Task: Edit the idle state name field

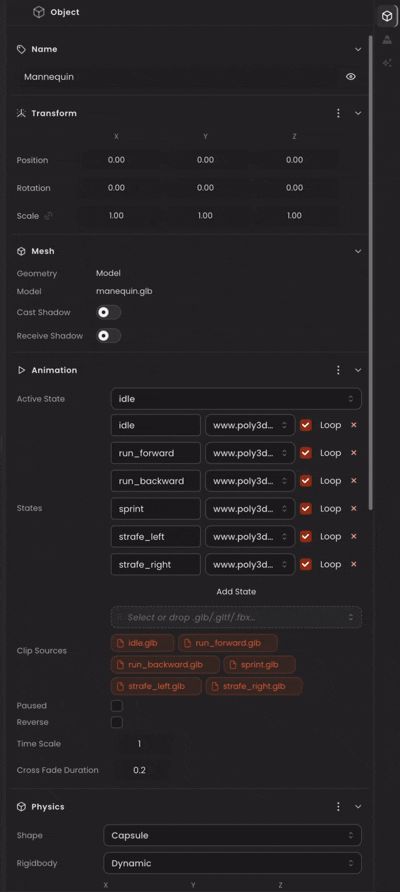Action: (156, 425)
